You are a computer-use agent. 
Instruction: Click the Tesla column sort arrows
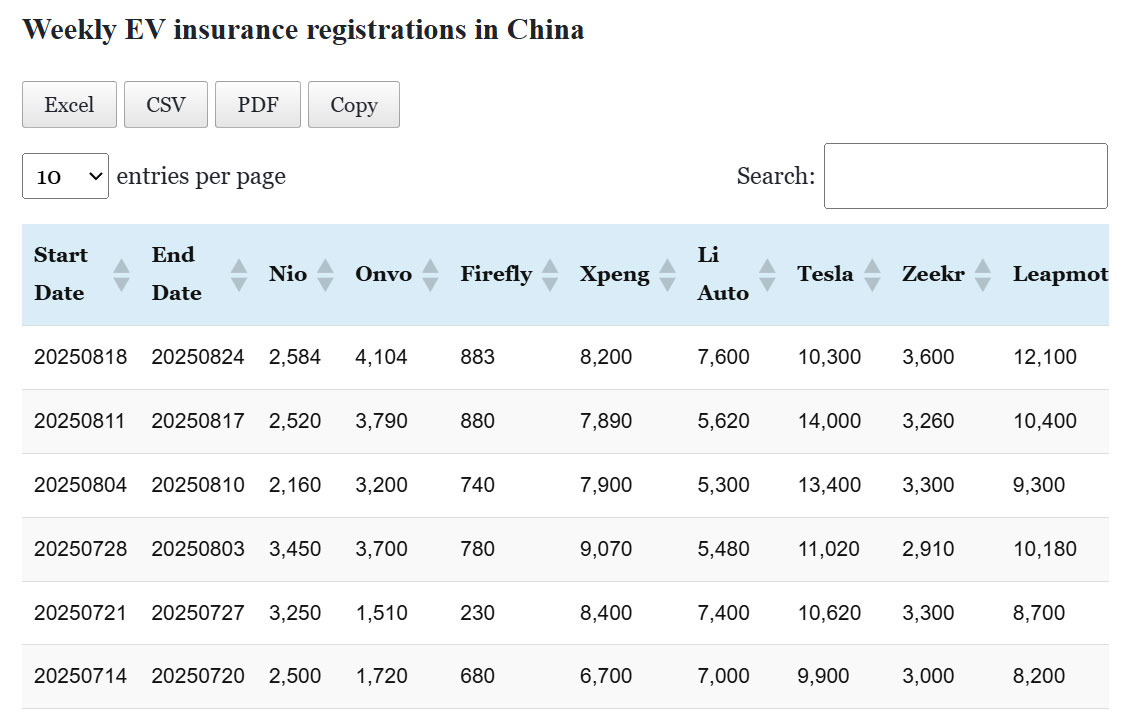(x=872, y=275)
